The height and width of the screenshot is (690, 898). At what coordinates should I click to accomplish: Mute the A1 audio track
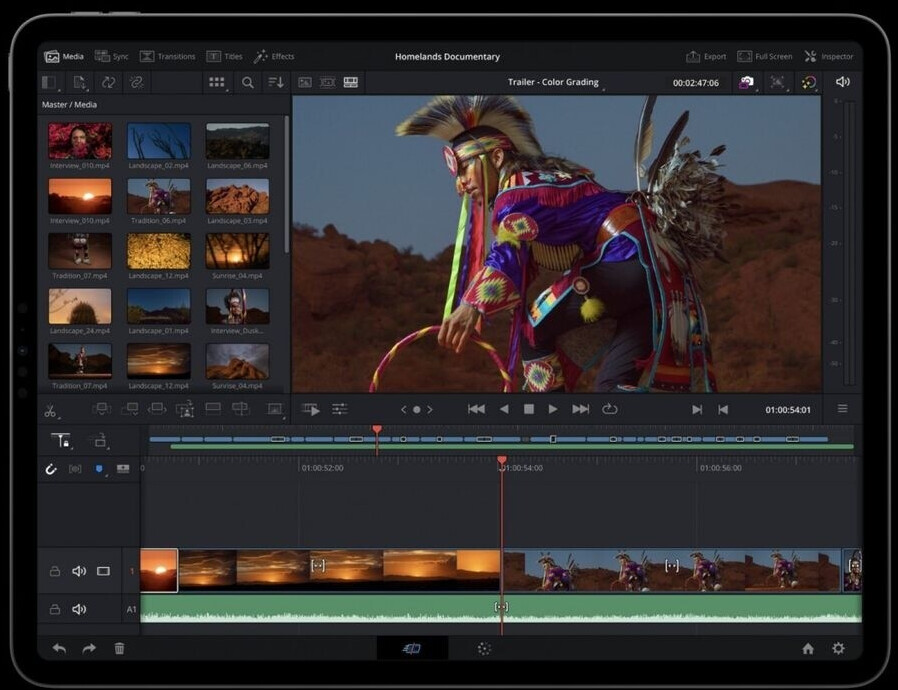point(79,609)
